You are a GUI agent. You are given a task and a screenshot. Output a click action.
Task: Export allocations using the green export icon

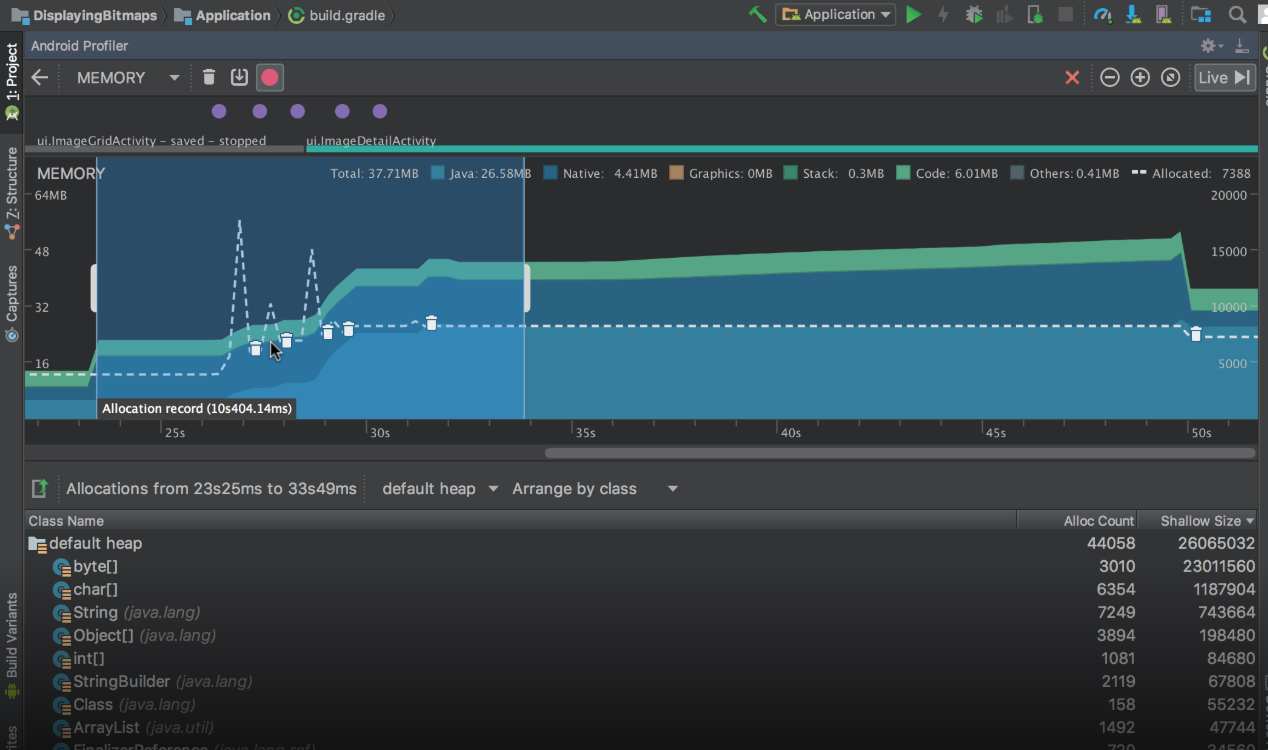click(x=40, y=488)
